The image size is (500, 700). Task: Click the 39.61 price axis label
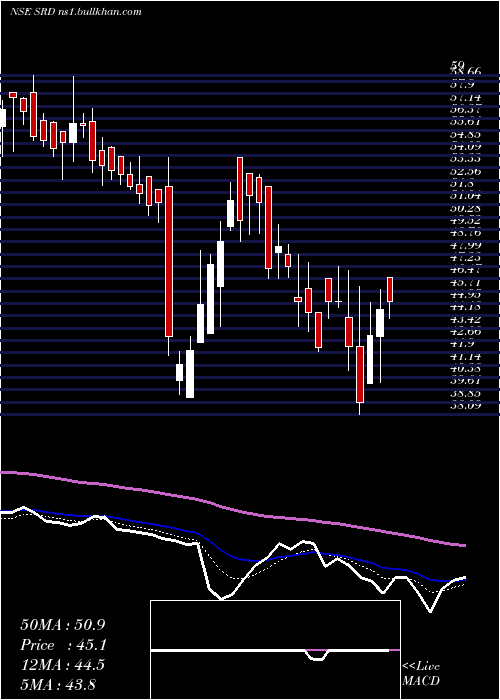[x=465, y=381]
